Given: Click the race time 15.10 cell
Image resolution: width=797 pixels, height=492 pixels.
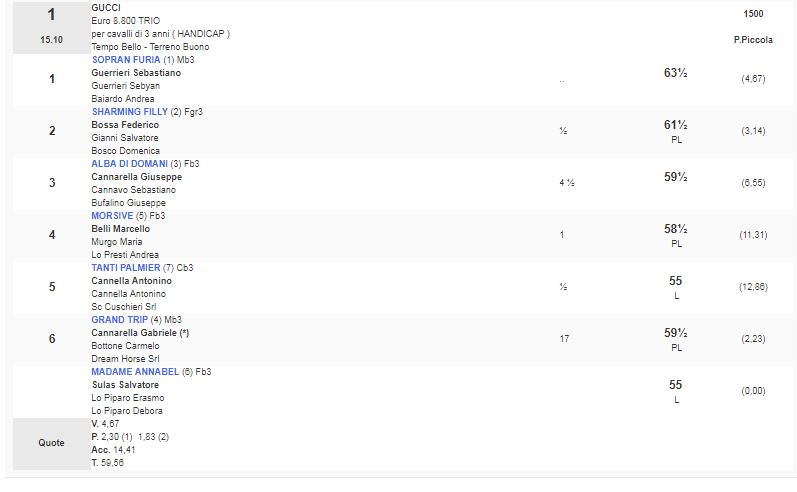Looking at the screenshot, I should pyautogui.click(x=51, y=41).
